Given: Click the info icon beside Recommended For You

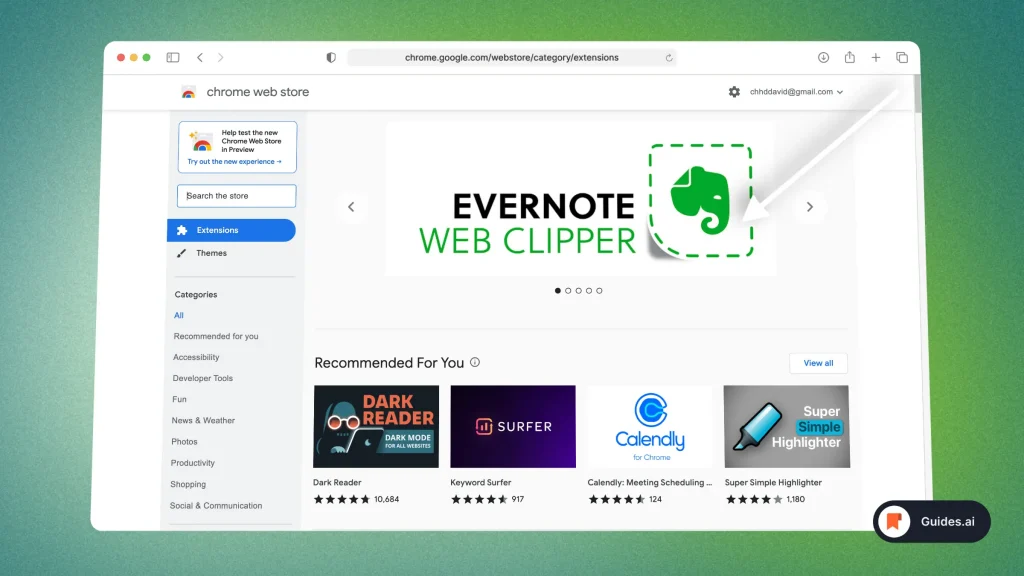Looking at the screenshot, I should coord(475,362).
